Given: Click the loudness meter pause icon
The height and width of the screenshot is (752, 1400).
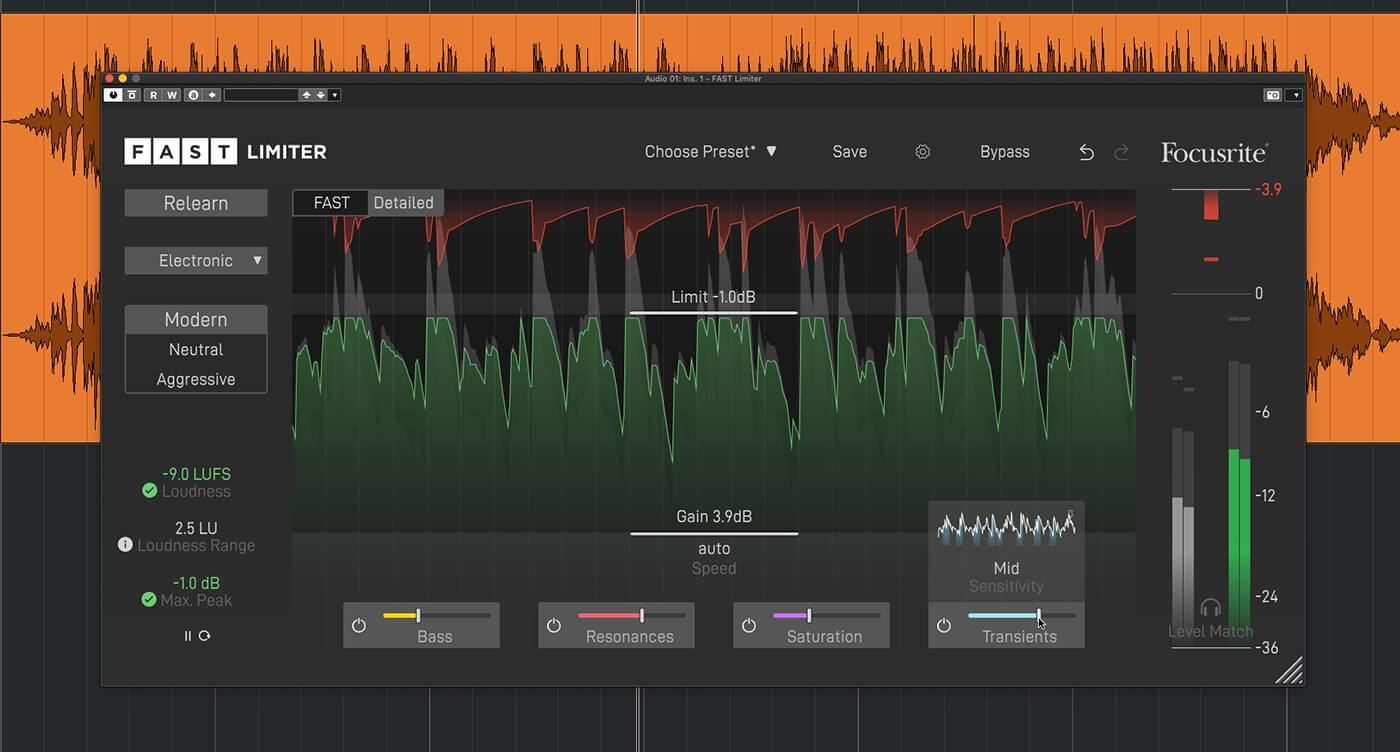Looking at the screenshot, I should point(187,636).
